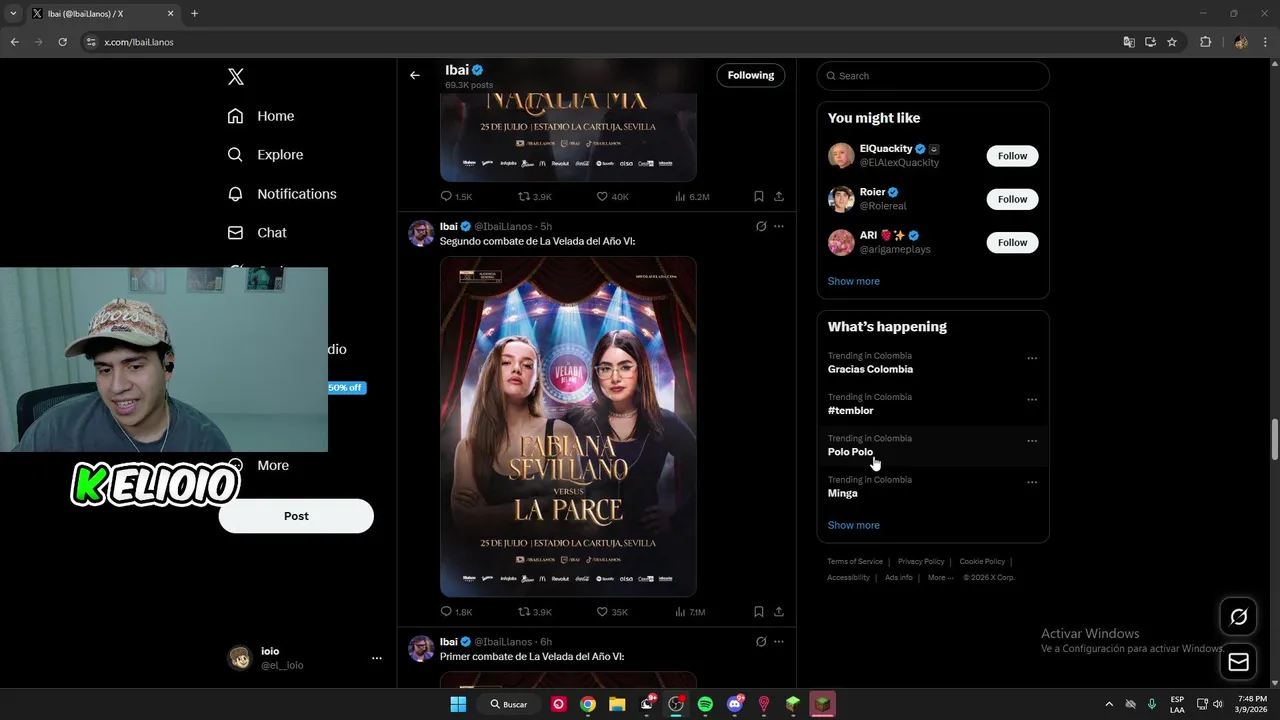Screen dimensions: 1280x720
Task: Open Polo Polo trending topic
Action: click(850, 452)
